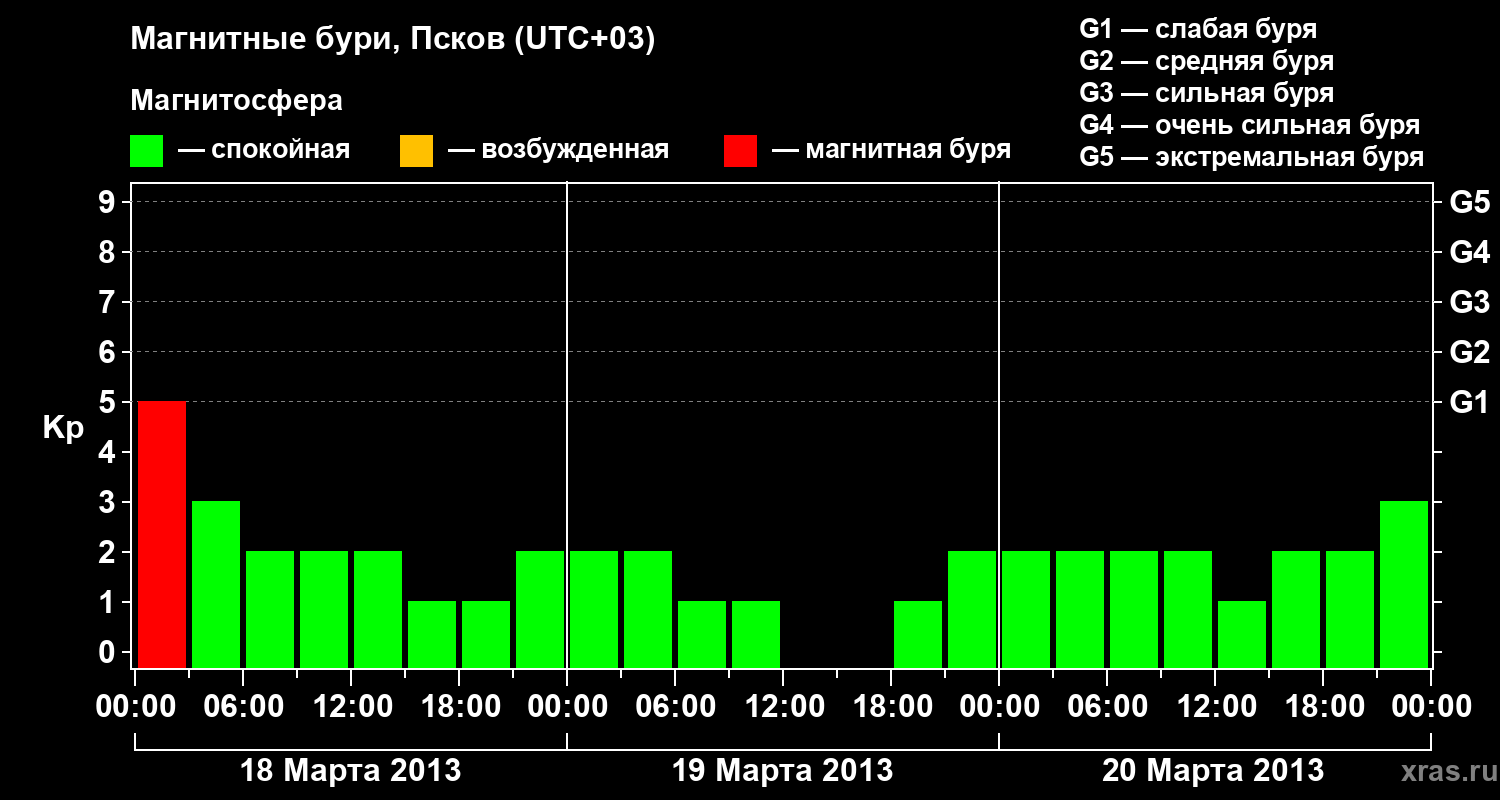Screen dimensions: 1500x800
Task: Click the orange возбужденная legend swatch
Action: pyautogui.click(x=416, y=150)
